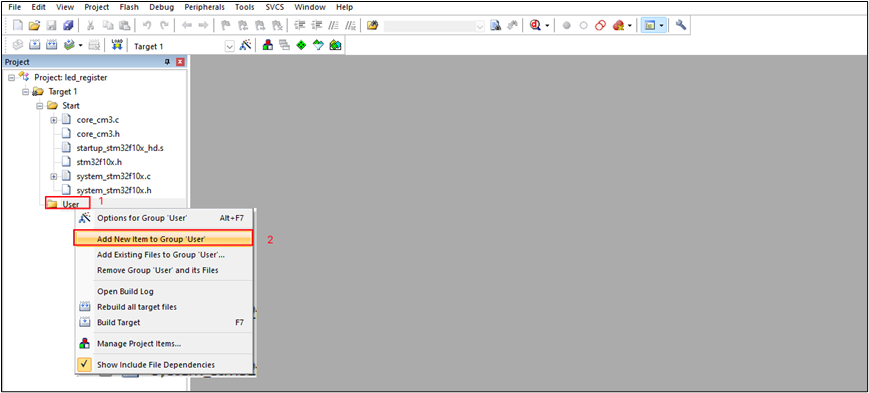Viewport: 869px width, 393px height.
Task: Open the Batch Build dropdown arrow
Action: click(80, 46)
